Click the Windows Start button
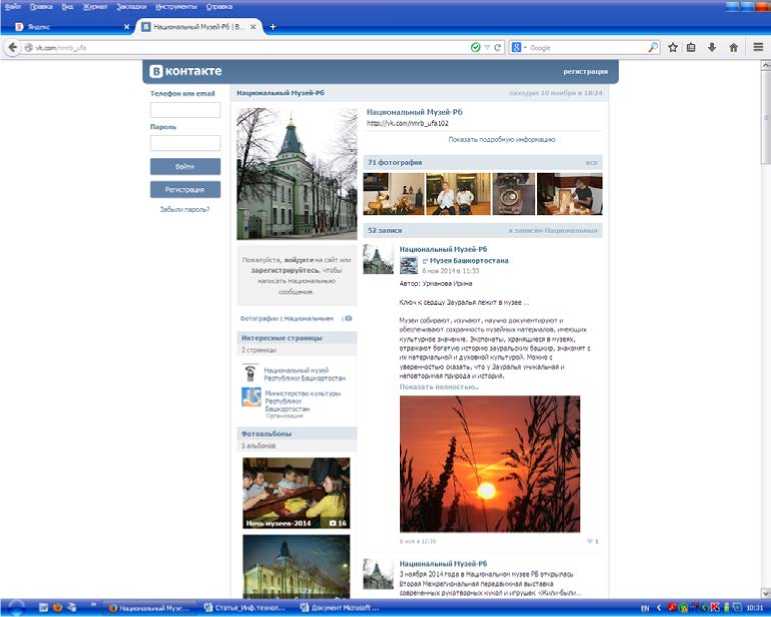Screen dimensions: 771x617 click(x=15, y=608)
